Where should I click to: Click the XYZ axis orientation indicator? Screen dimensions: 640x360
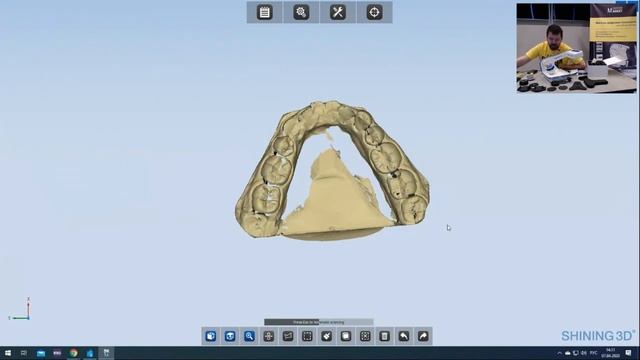[x=20, y=309]
